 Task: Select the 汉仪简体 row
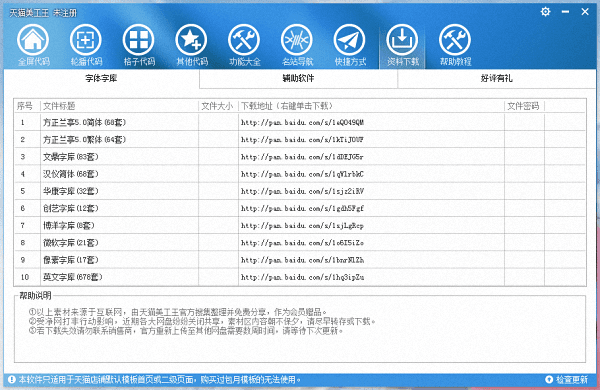(x=300, y=174)
